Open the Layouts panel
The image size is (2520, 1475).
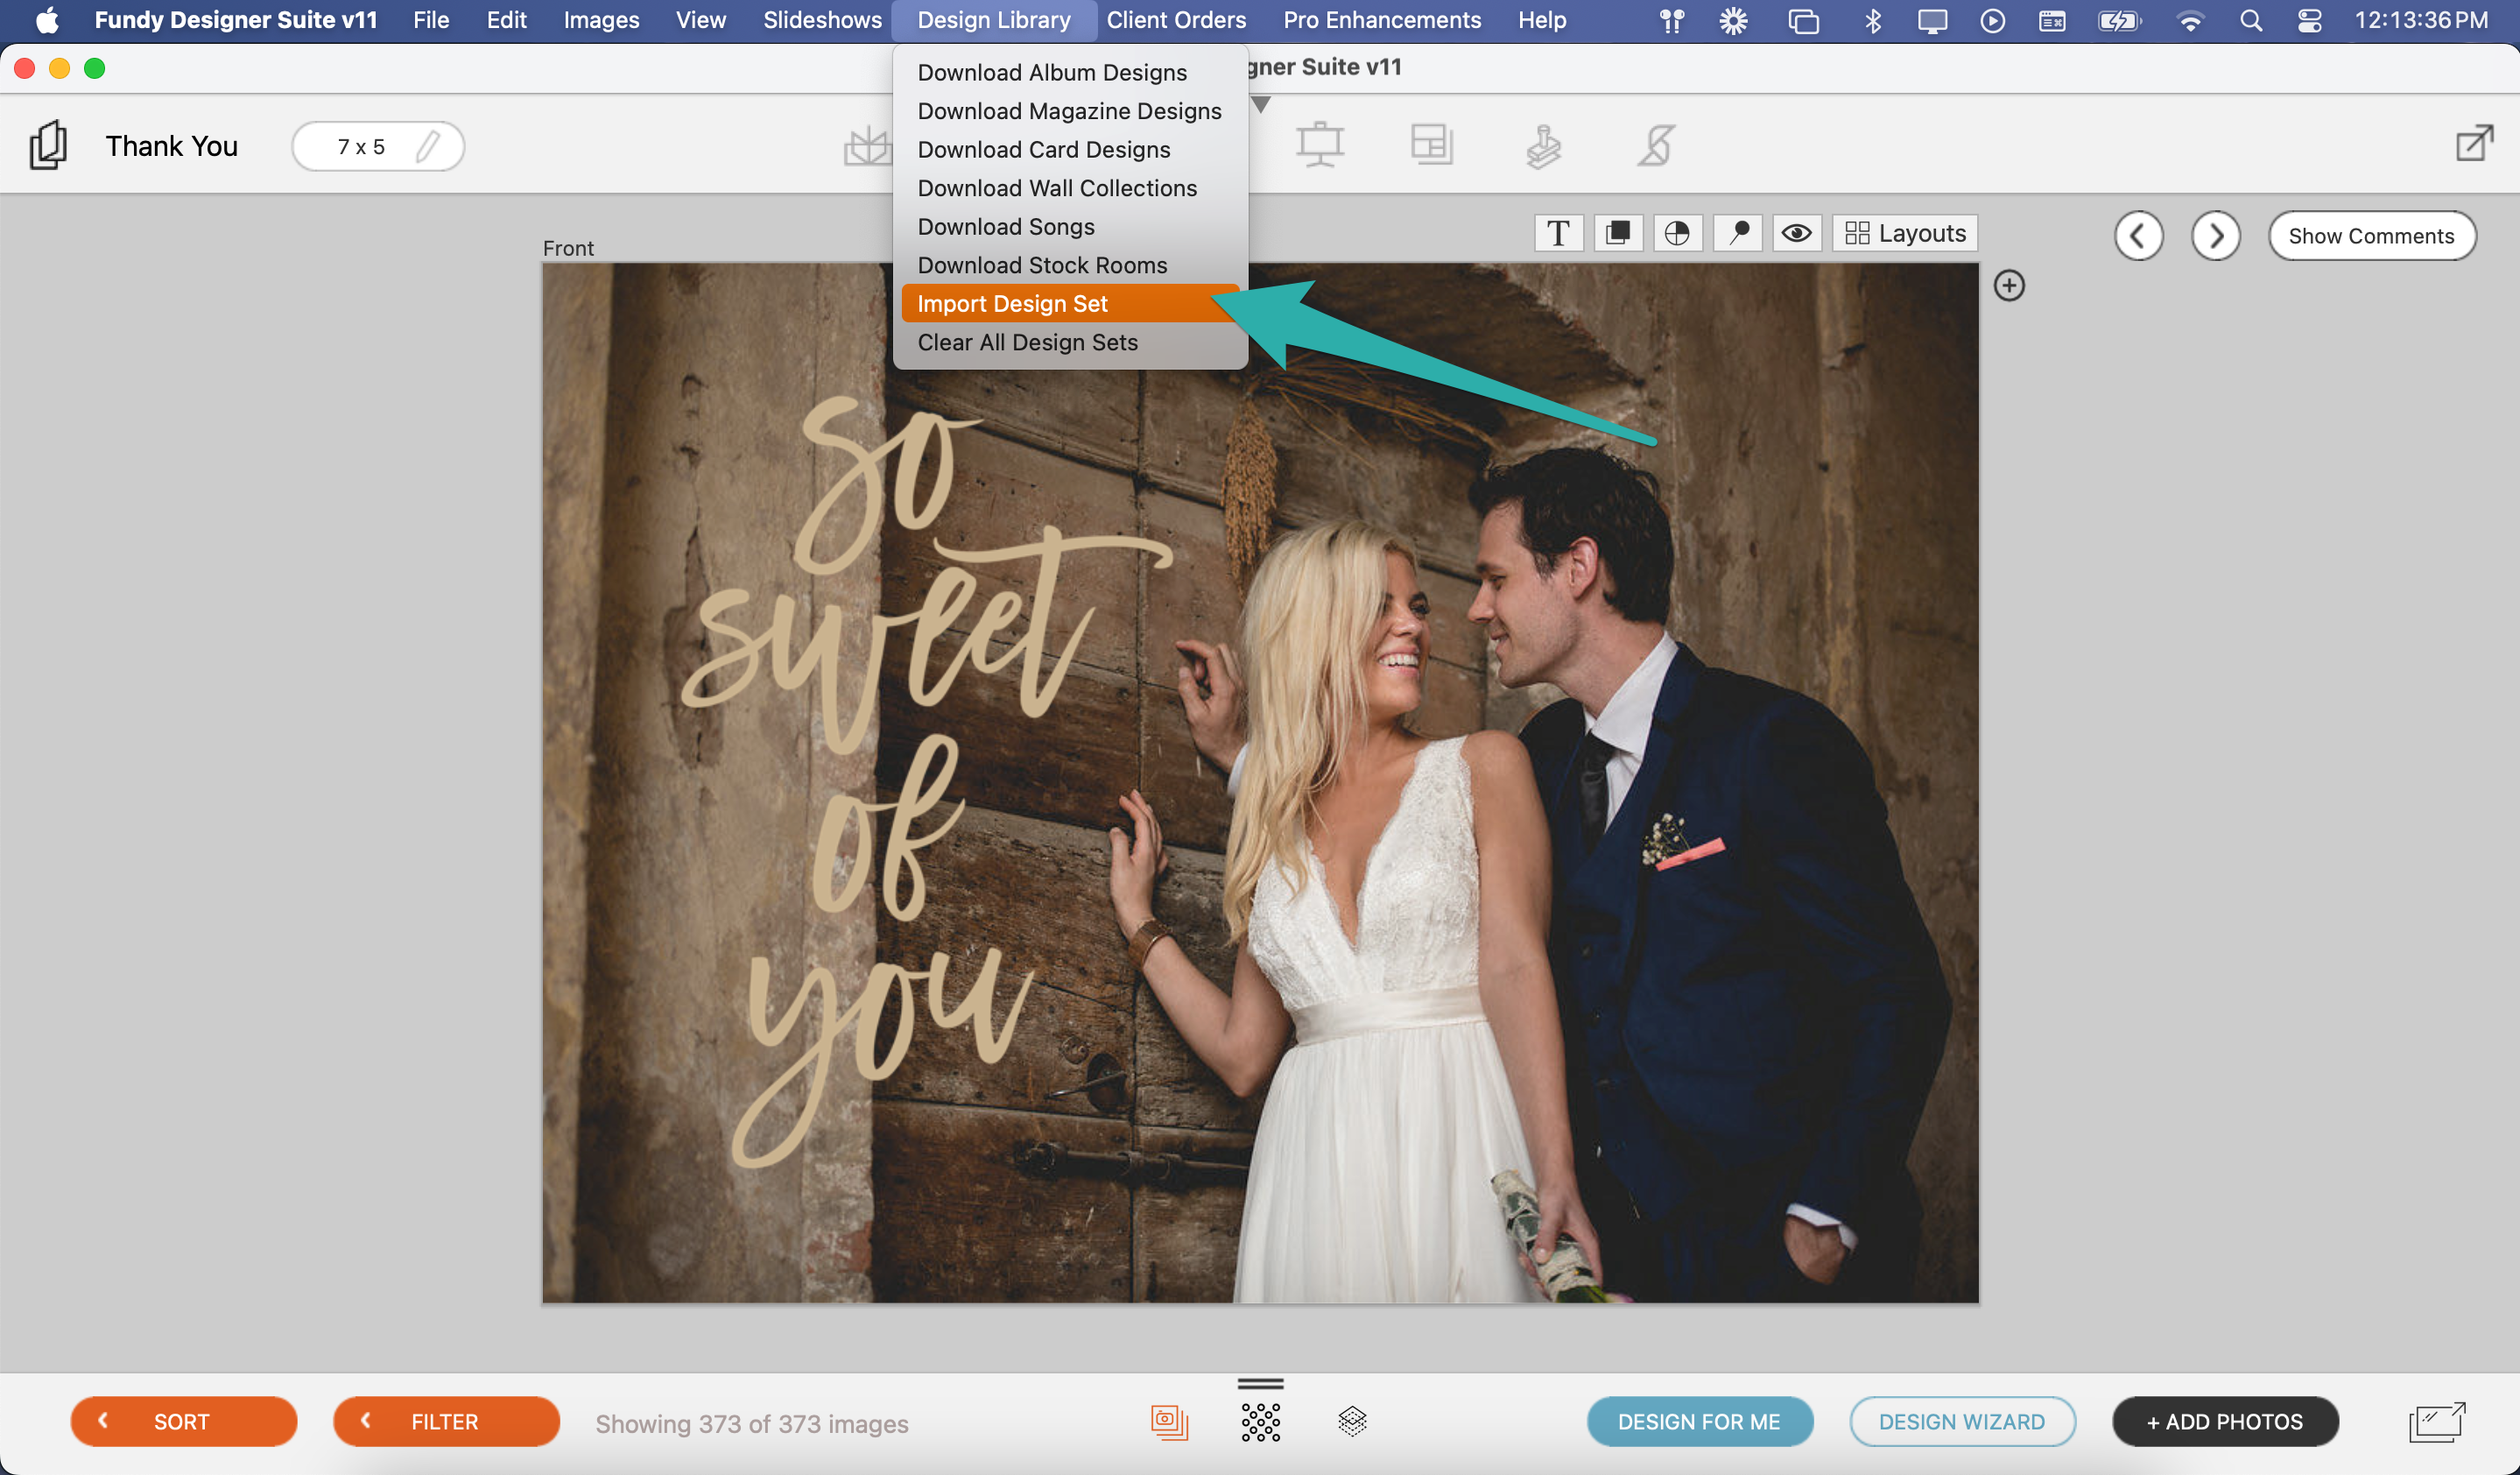tap(1905, 233)
